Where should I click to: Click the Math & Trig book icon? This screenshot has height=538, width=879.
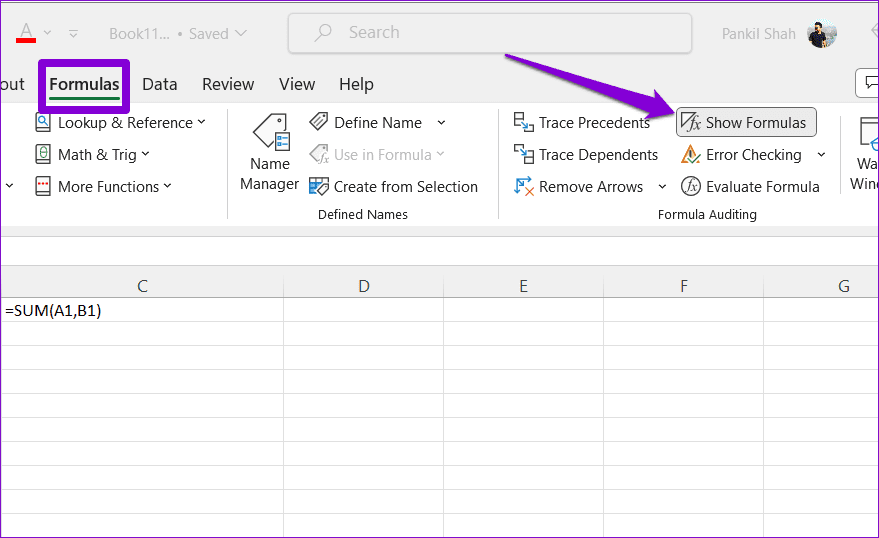coord(43,154)
